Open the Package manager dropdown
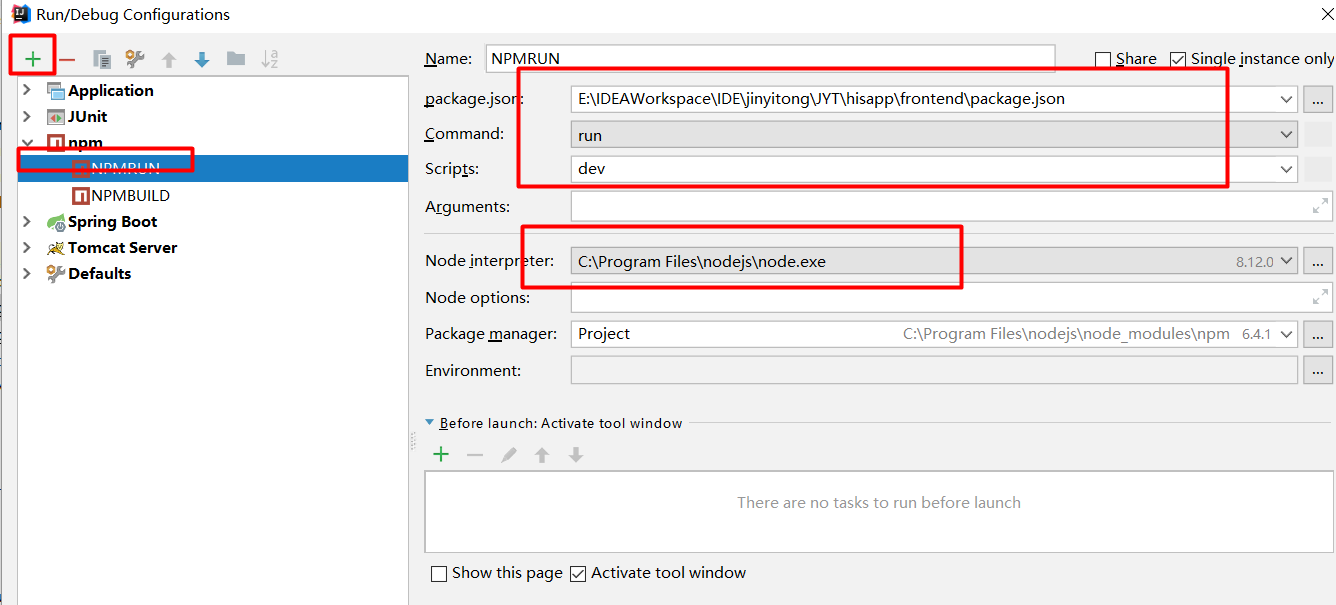The width and height of the screenshot is (1336, 605). [1286, 334]
